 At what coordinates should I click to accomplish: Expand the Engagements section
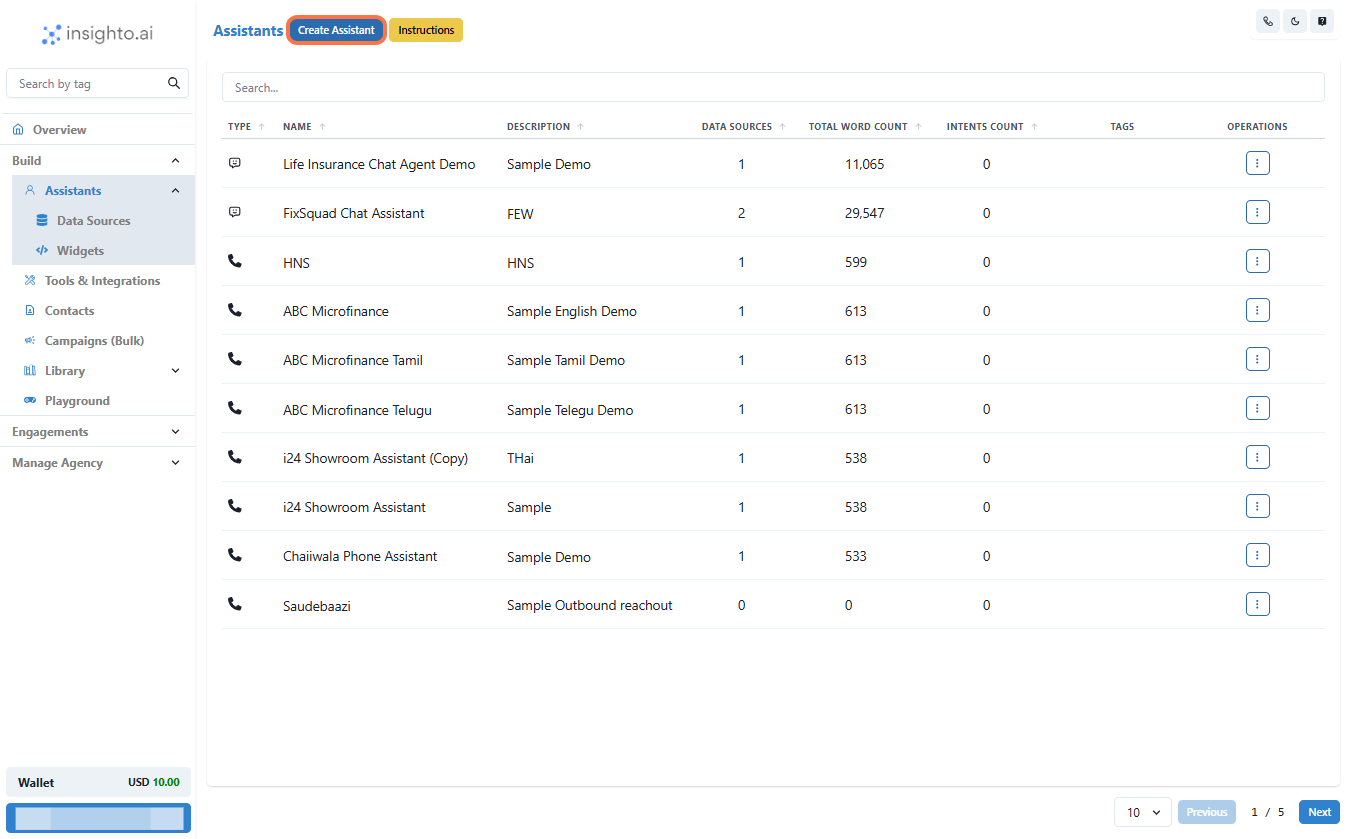(97, 432)
